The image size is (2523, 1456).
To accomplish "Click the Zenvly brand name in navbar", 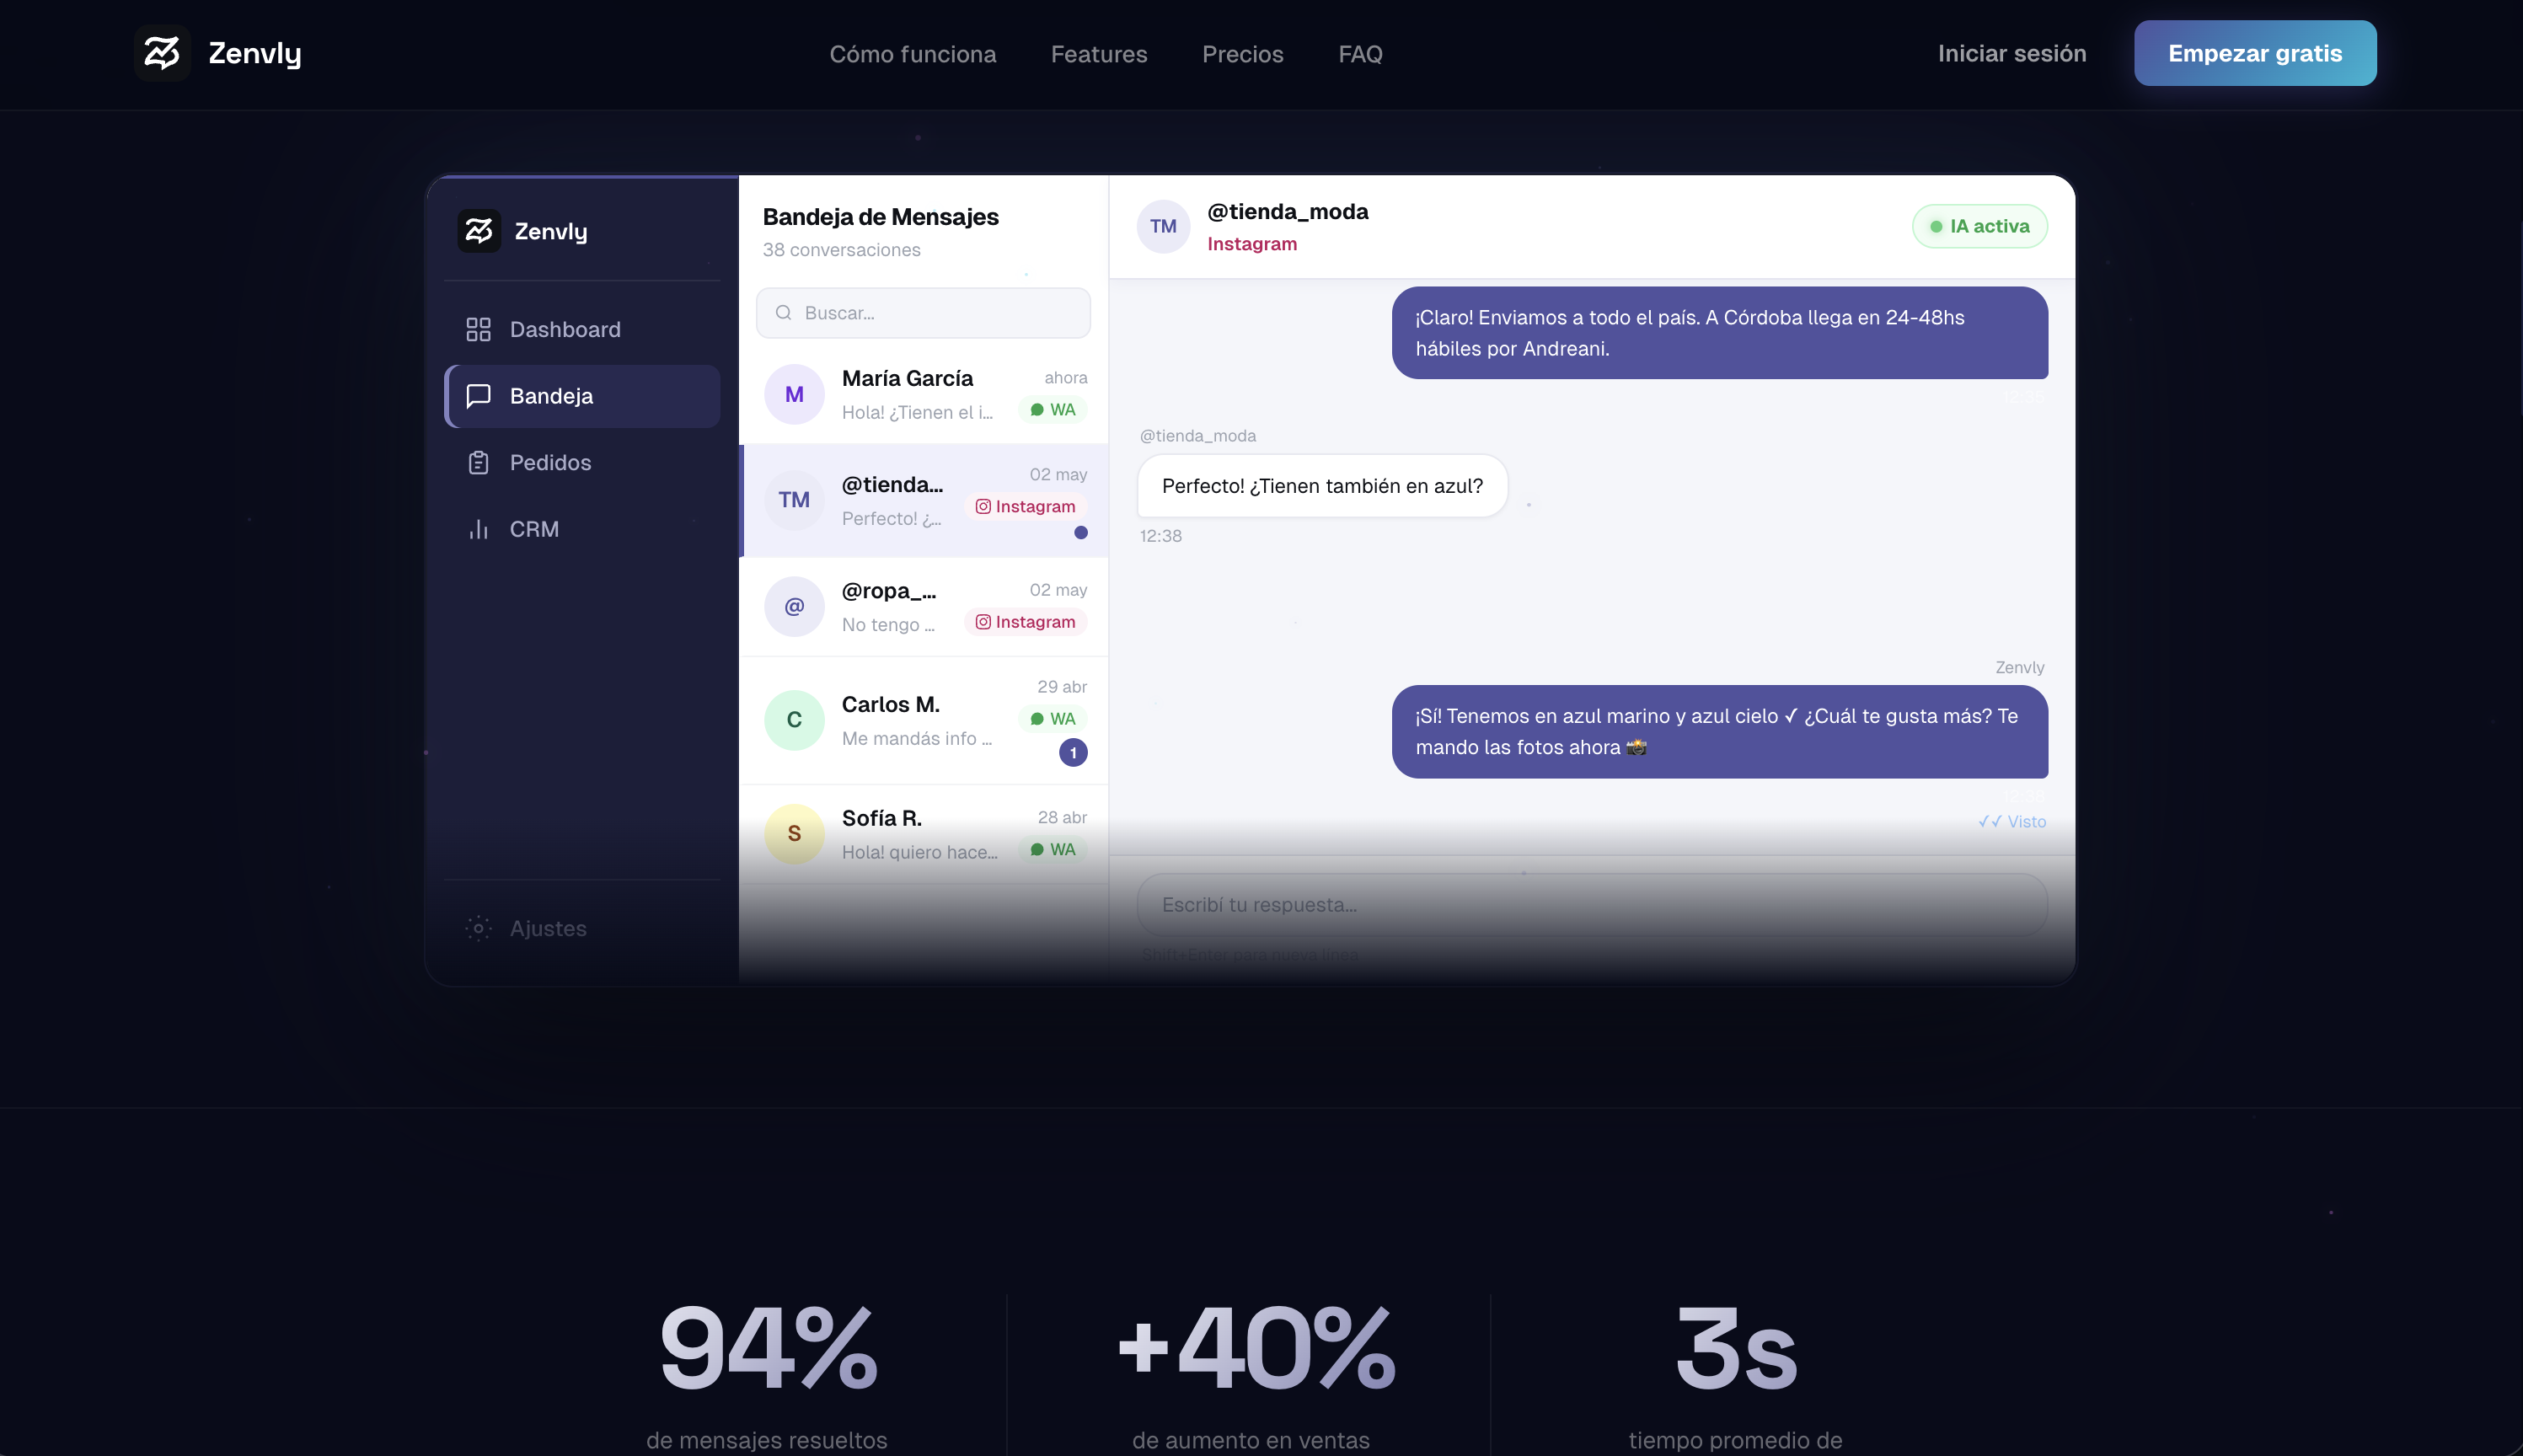I will click(255, 53).
